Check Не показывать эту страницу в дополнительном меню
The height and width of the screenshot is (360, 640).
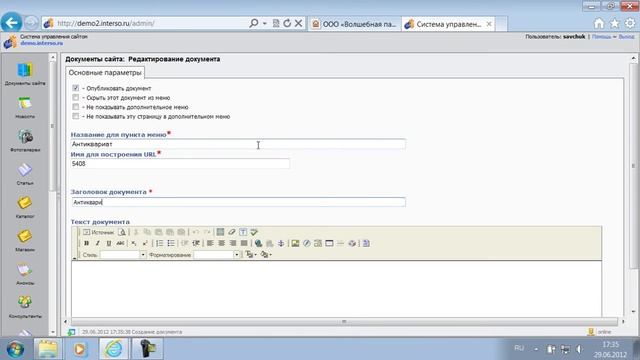pos(76,116)
